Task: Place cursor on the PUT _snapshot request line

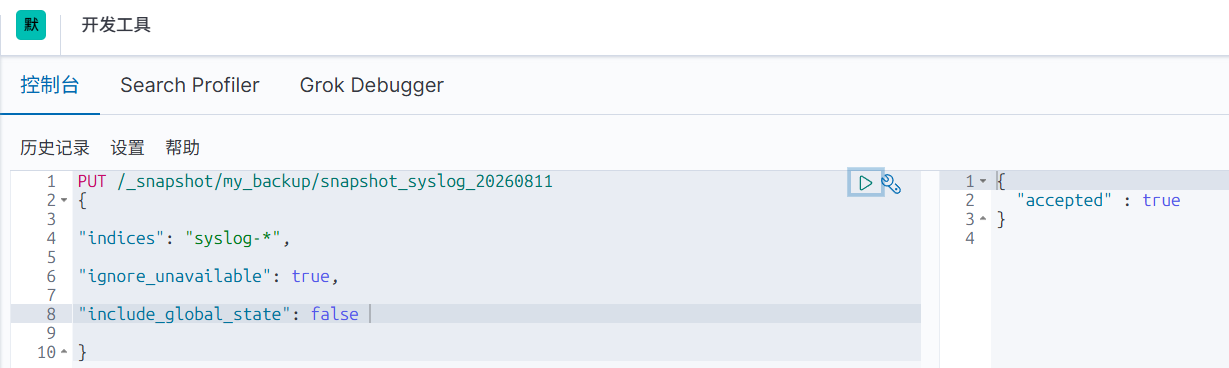Action: click(x=315, y=182)
